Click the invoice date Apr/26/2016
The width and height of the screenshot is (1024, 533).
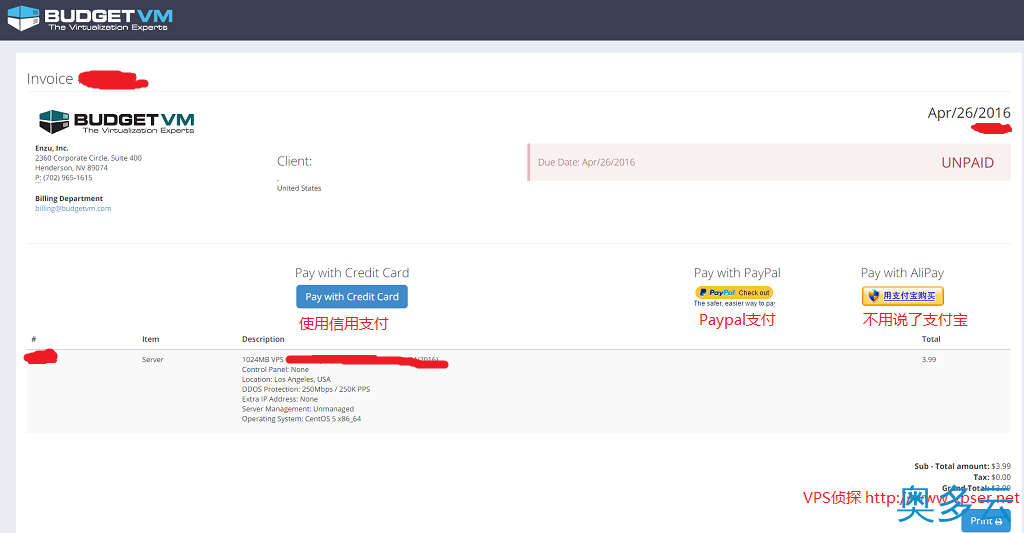pyautogui.click(x=969, y=113)
